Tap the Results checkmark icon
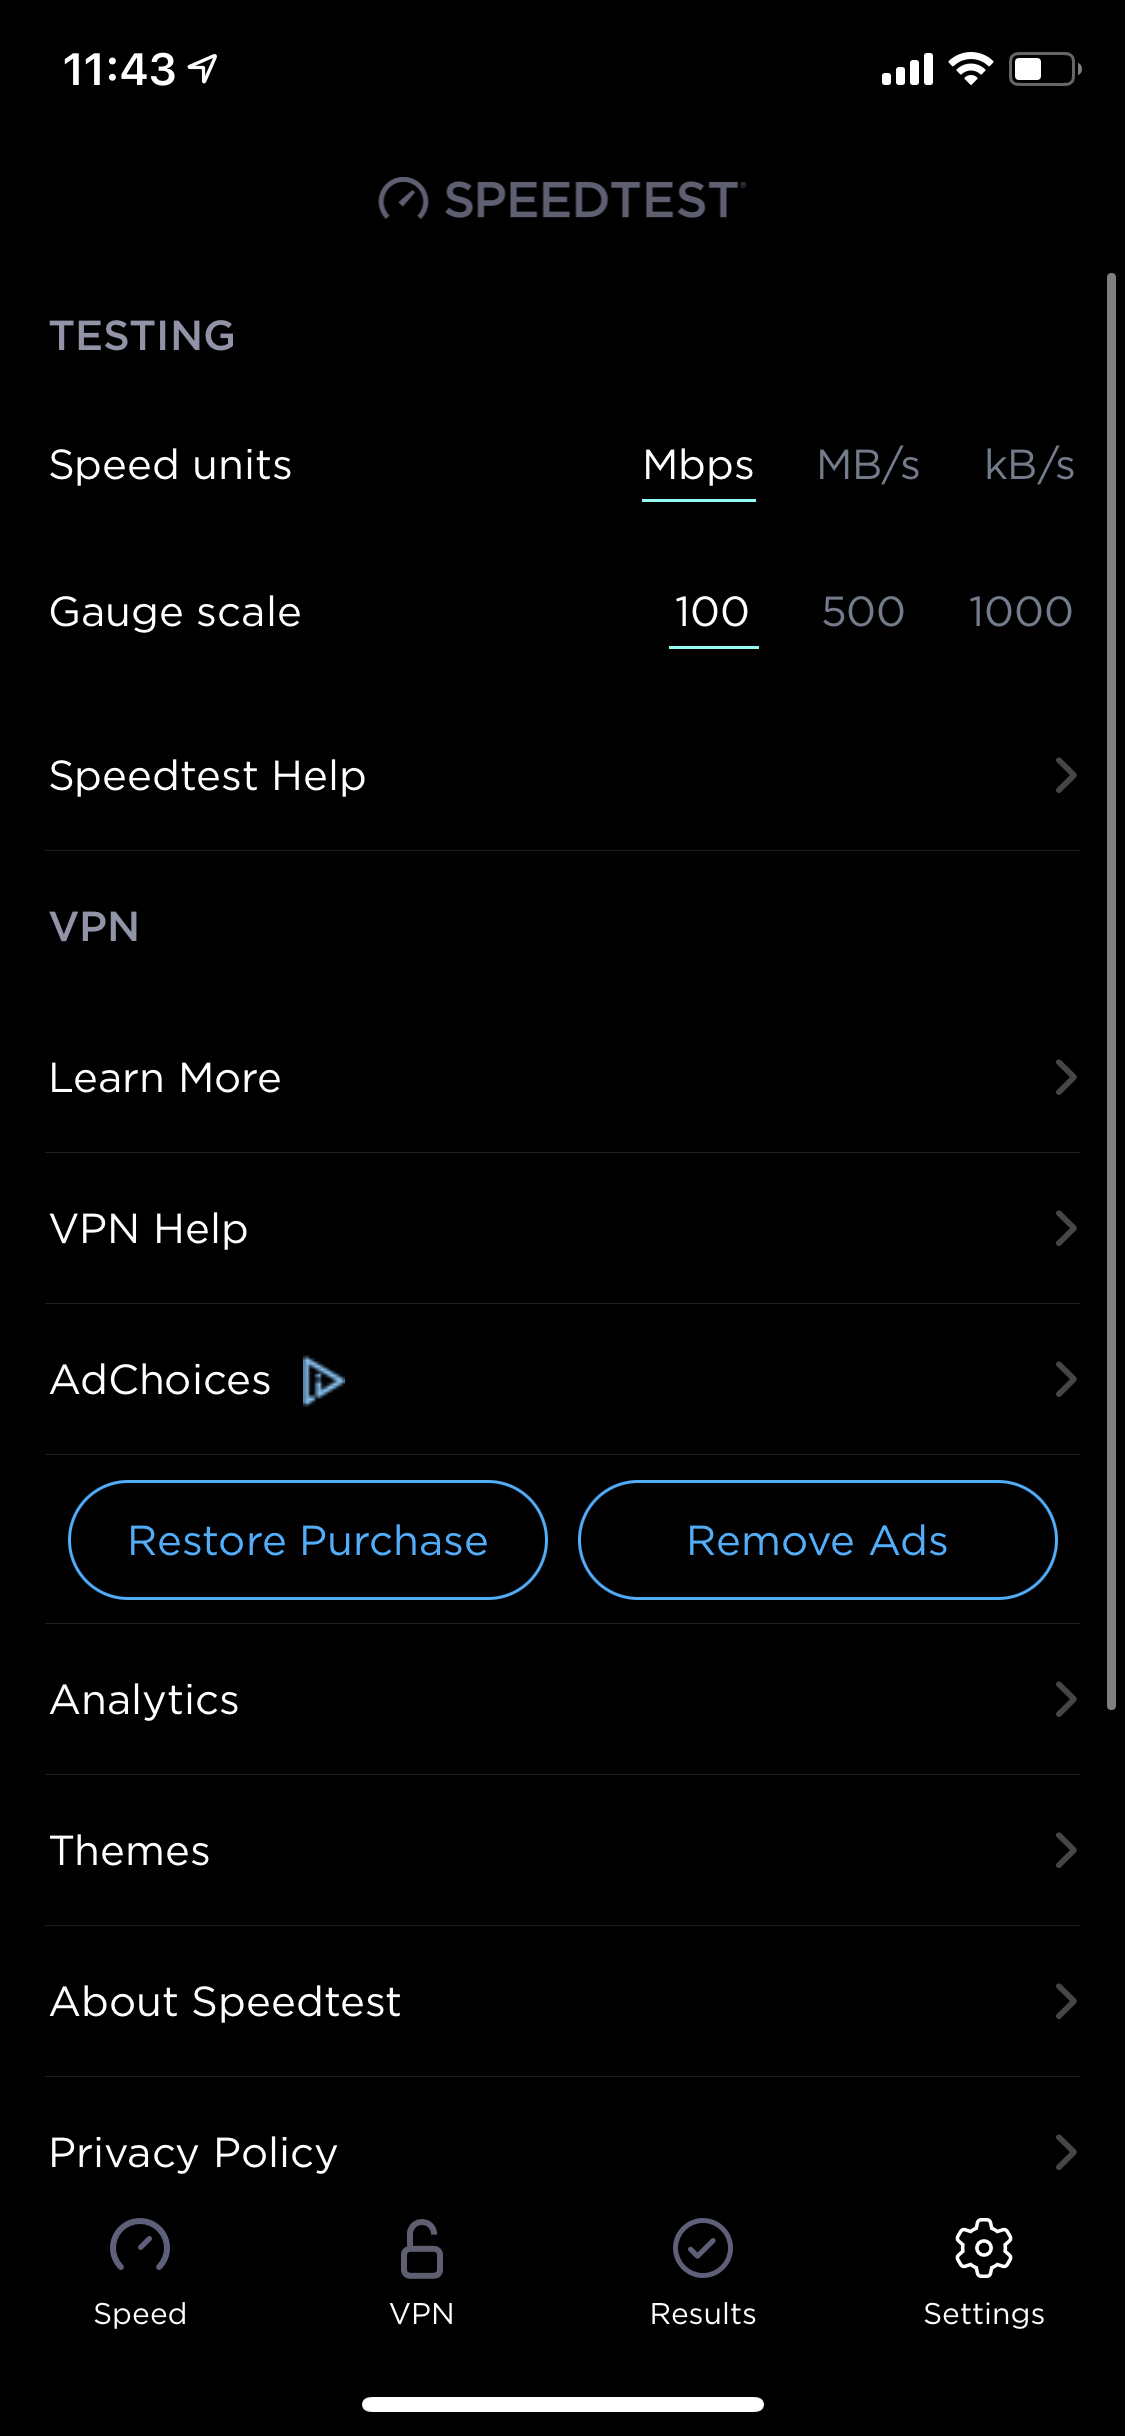This screenshot has width=1125, height=2436. 702,2247
